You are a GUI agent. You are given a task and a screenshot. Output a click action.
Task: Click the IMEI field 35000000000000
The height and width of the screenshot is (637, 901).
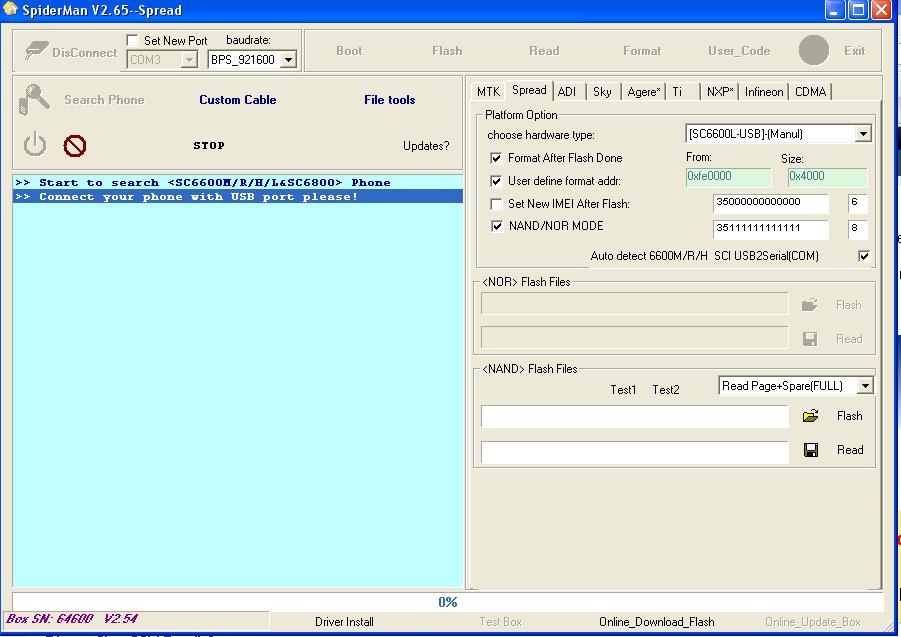[771, 203]
